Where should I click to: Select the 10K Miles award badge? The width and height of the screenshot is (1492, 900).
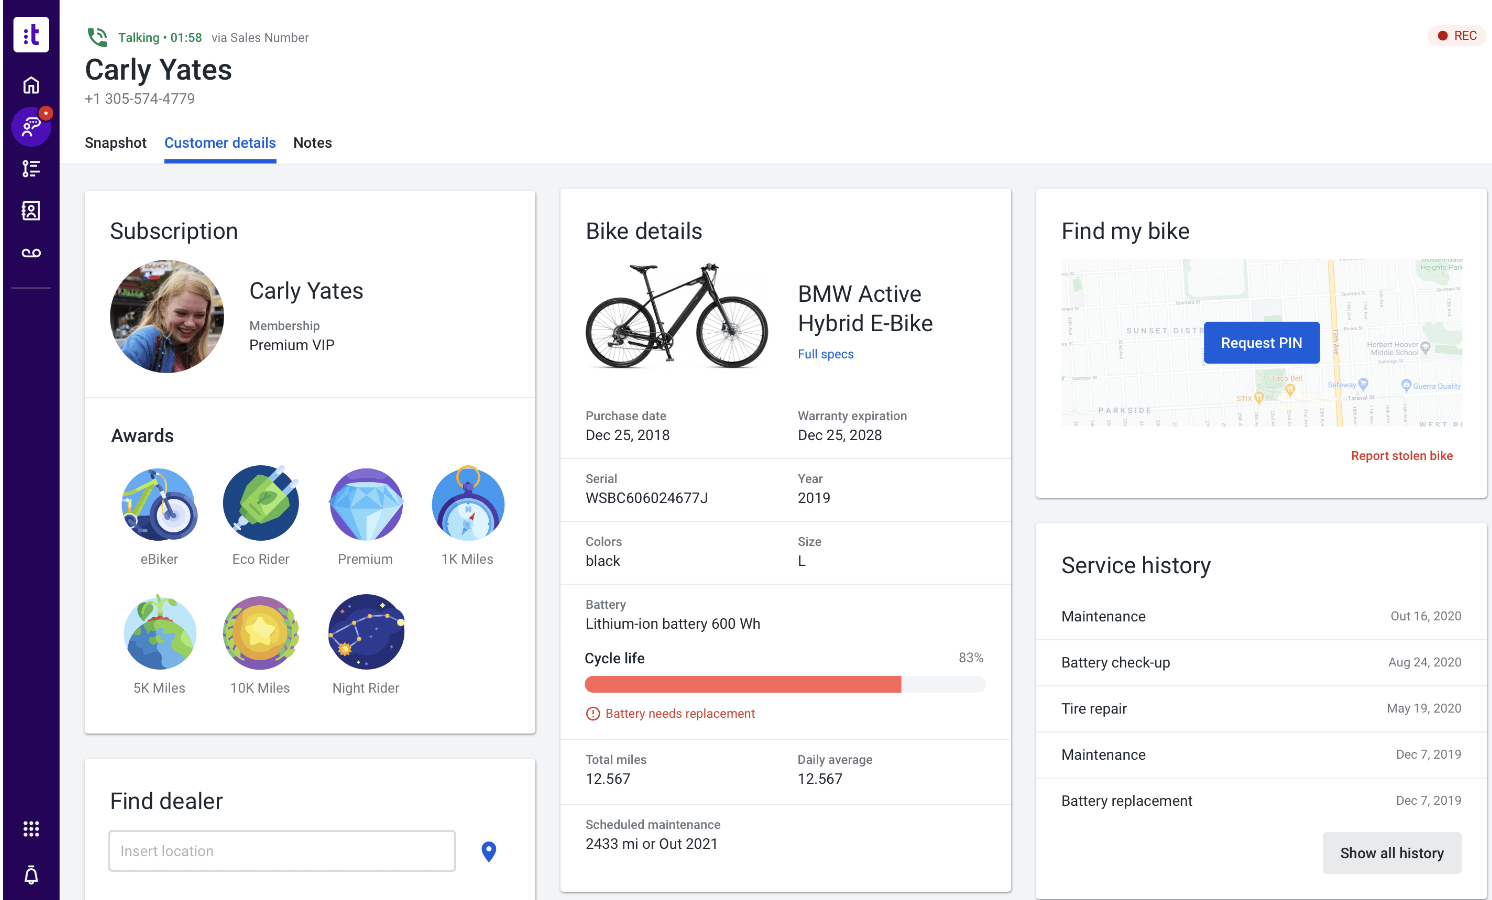(x=261, y=633)
